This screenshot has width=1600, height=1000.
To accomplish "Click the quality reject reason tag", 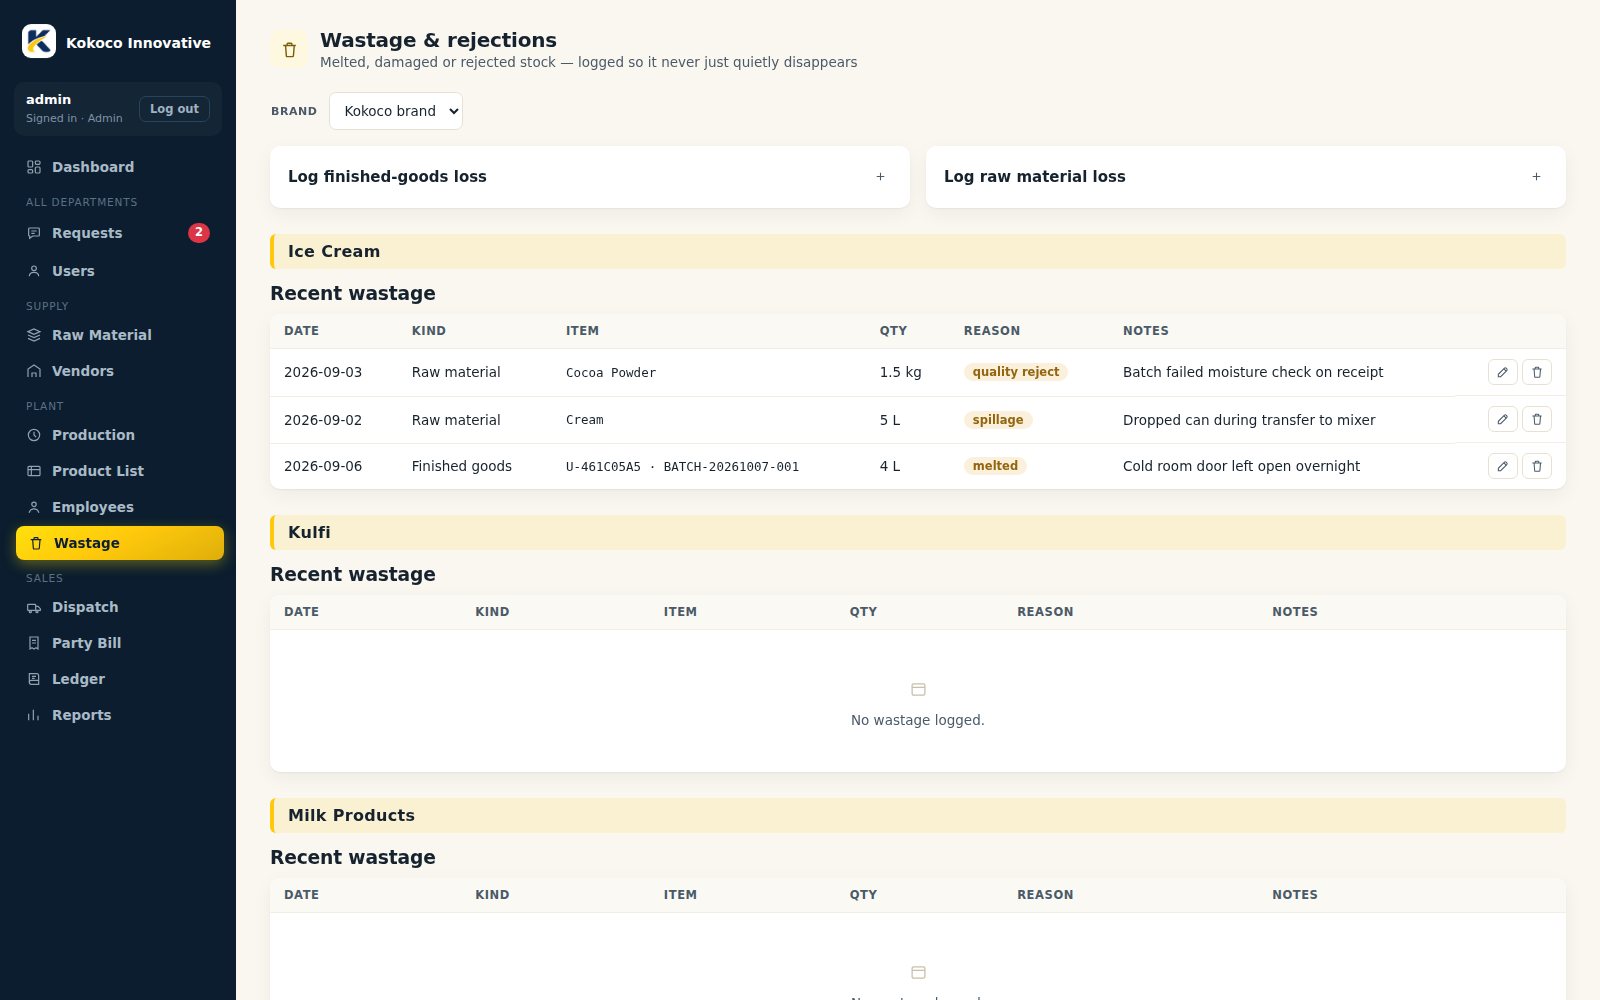I will (x=1015, y=372).
